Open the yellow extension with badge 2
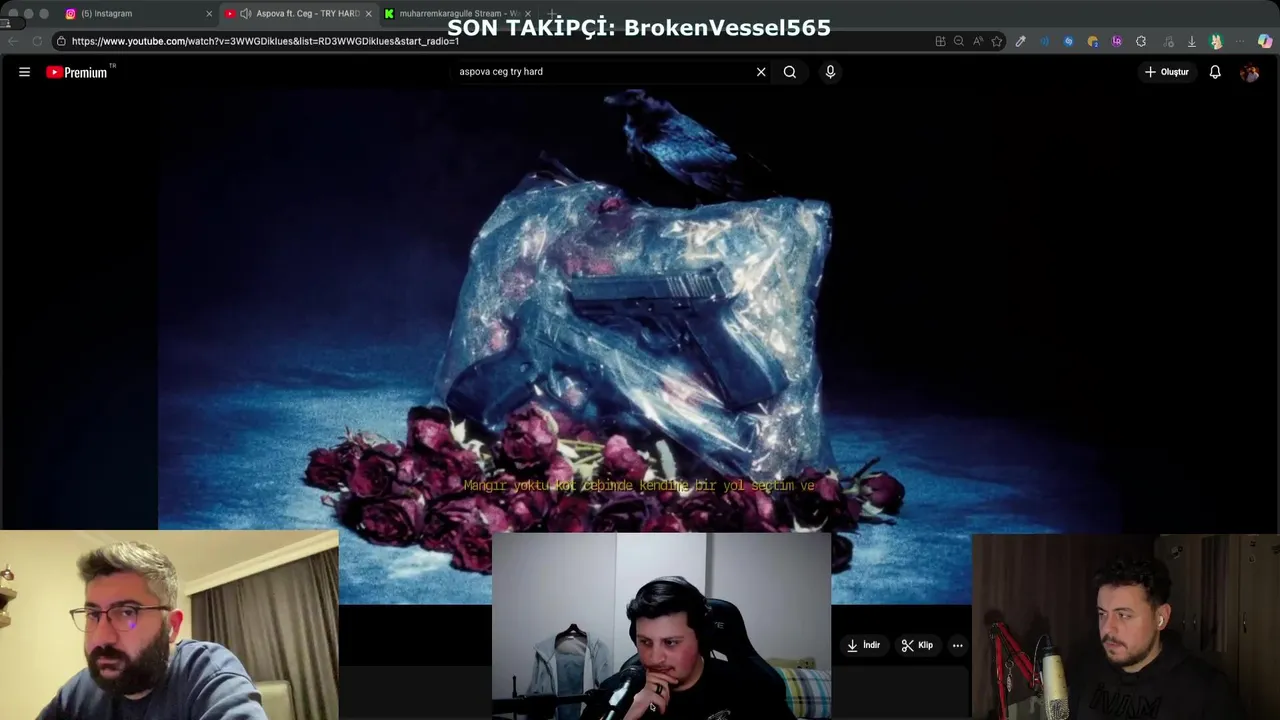This screenshot has width=1280, height=720. point(1093,41)
